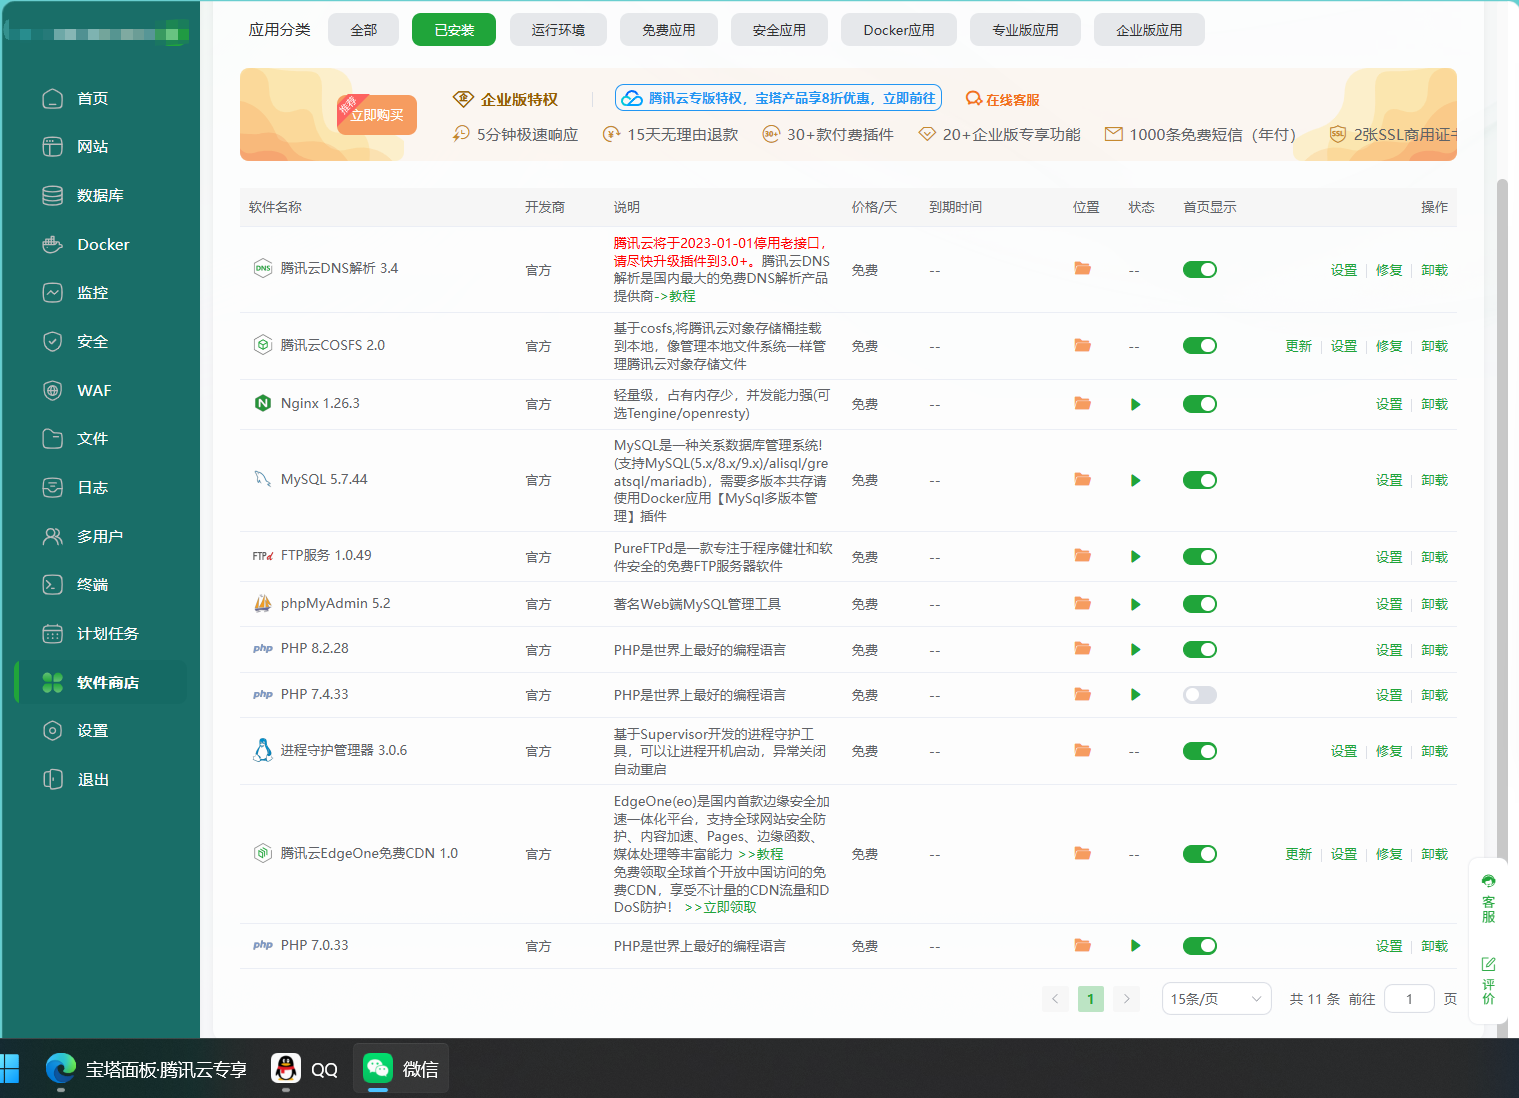Open the folder location for Nginx 1.26.3
The width and height of the screenshot is (1519, 1098).
[1082, 404]
